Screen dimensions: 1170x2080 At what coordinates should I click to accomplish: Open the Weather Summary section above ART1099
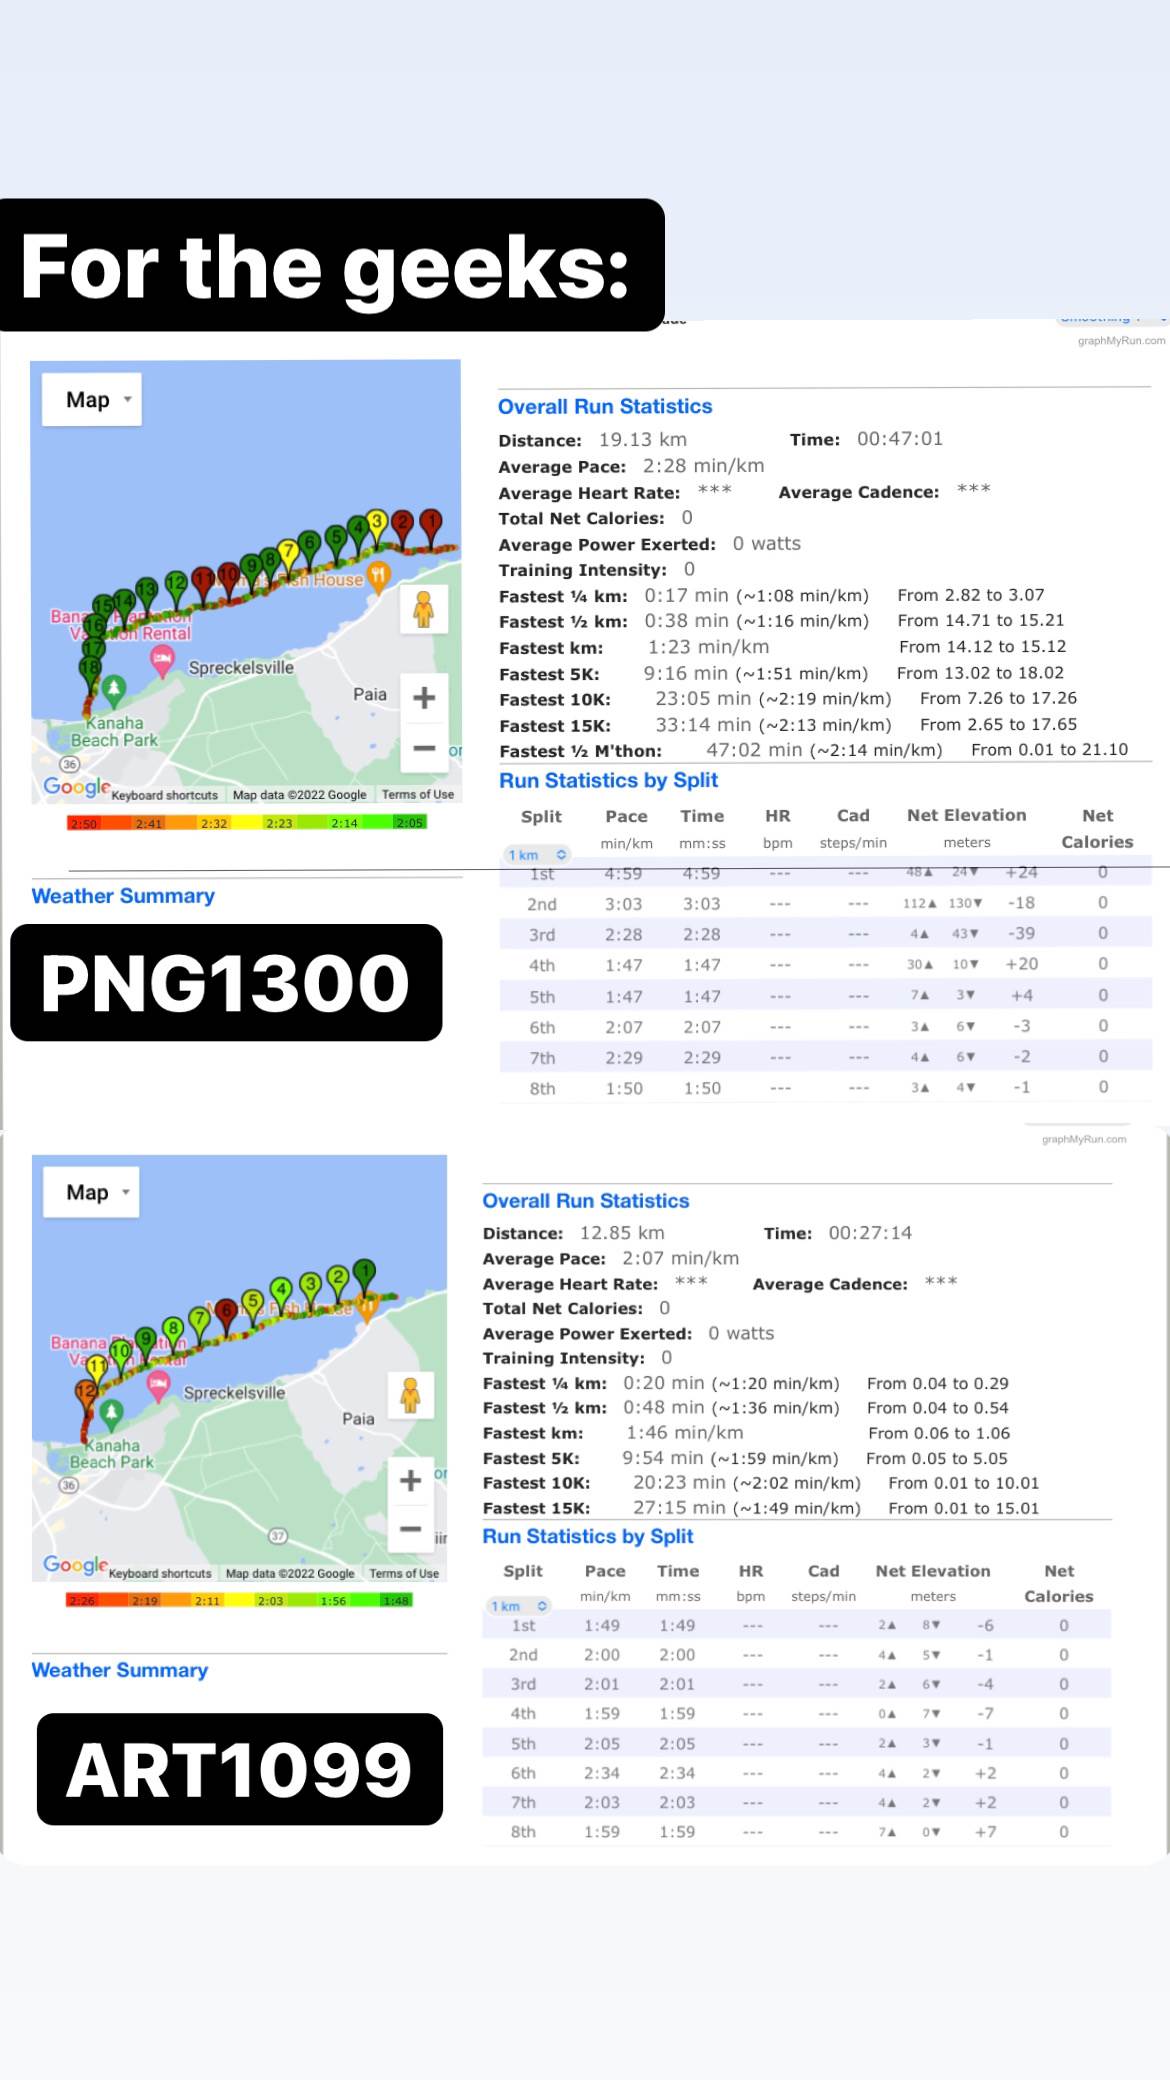tap(120, 1670)
